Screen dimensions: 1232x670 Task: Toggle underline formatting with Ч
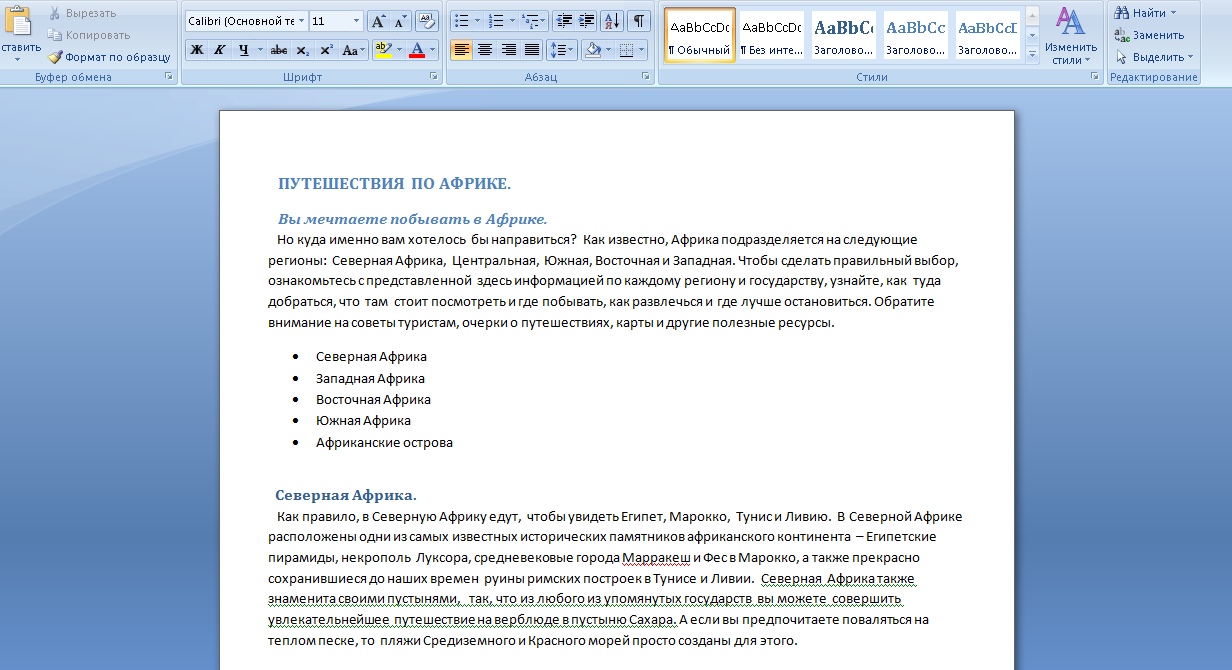click(x=243, y=49)
